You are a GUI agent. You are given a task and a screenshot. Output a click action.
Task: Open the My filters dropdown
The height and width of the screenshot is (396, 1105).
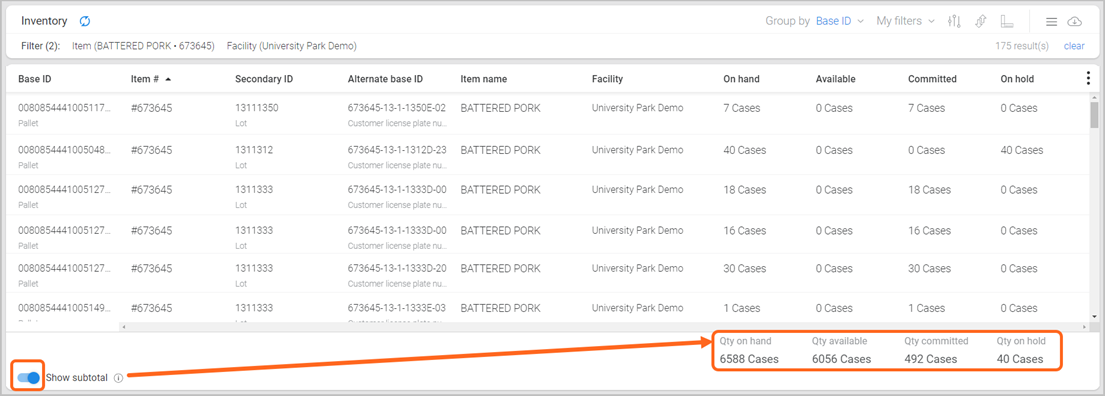[x=906, y=21]
